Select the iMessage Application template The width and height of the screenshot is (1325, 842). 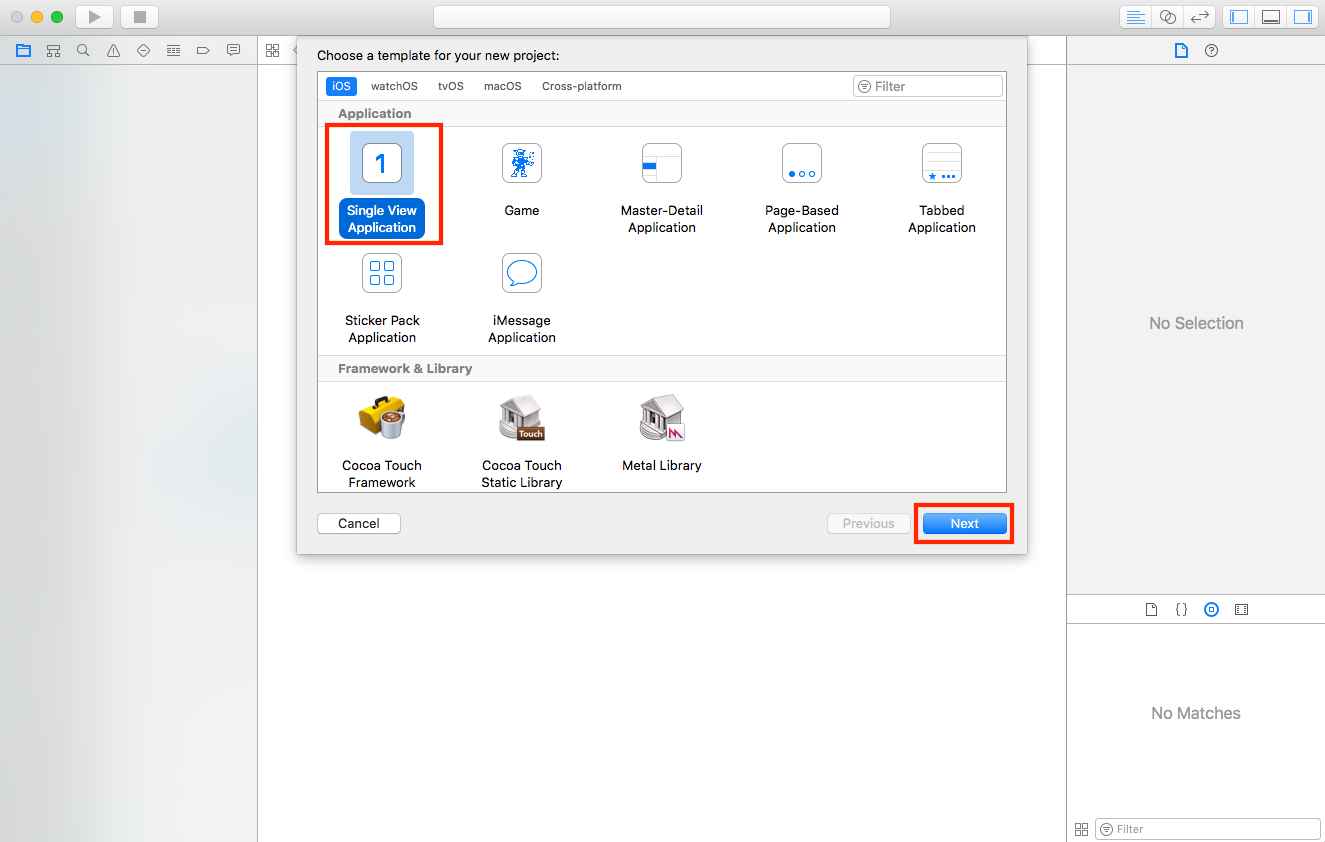pyautogui.click(x=522, y=298)
